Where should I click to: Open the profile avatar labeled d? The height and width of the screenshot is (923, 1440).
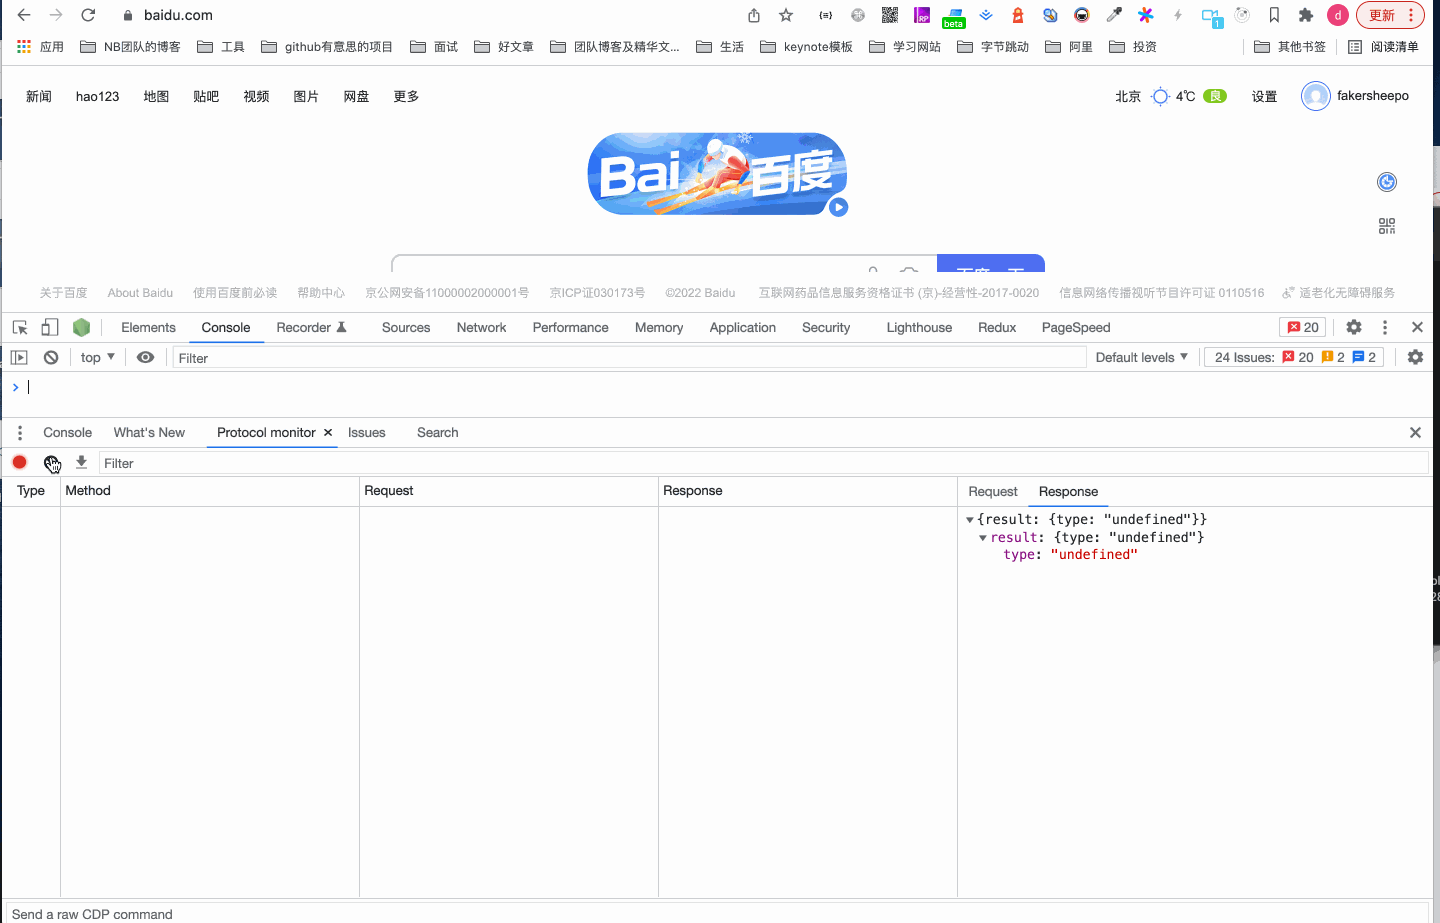(1338, 15)
